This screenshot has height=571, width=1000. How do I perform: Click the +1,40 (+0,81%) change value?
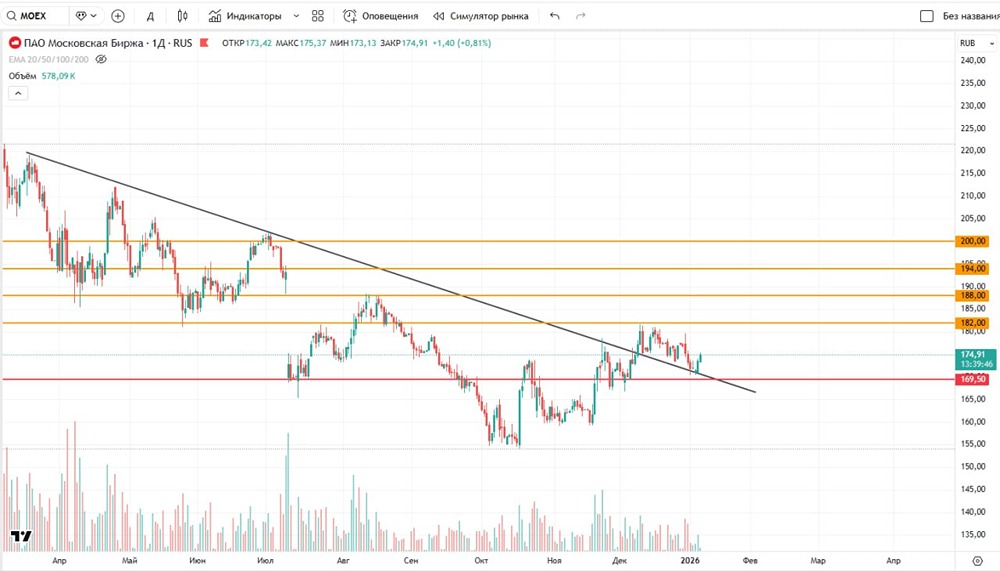click(x=462, y=43)
